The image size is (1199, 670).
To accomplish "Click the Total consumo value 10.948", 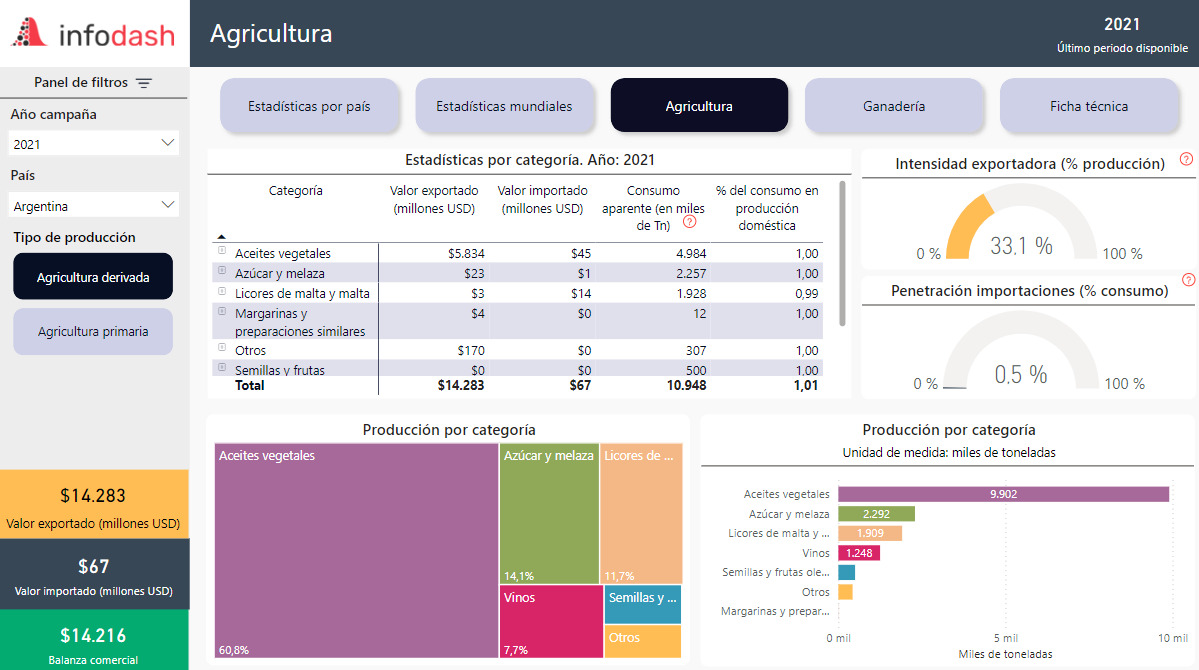I will tap(687, 385).
